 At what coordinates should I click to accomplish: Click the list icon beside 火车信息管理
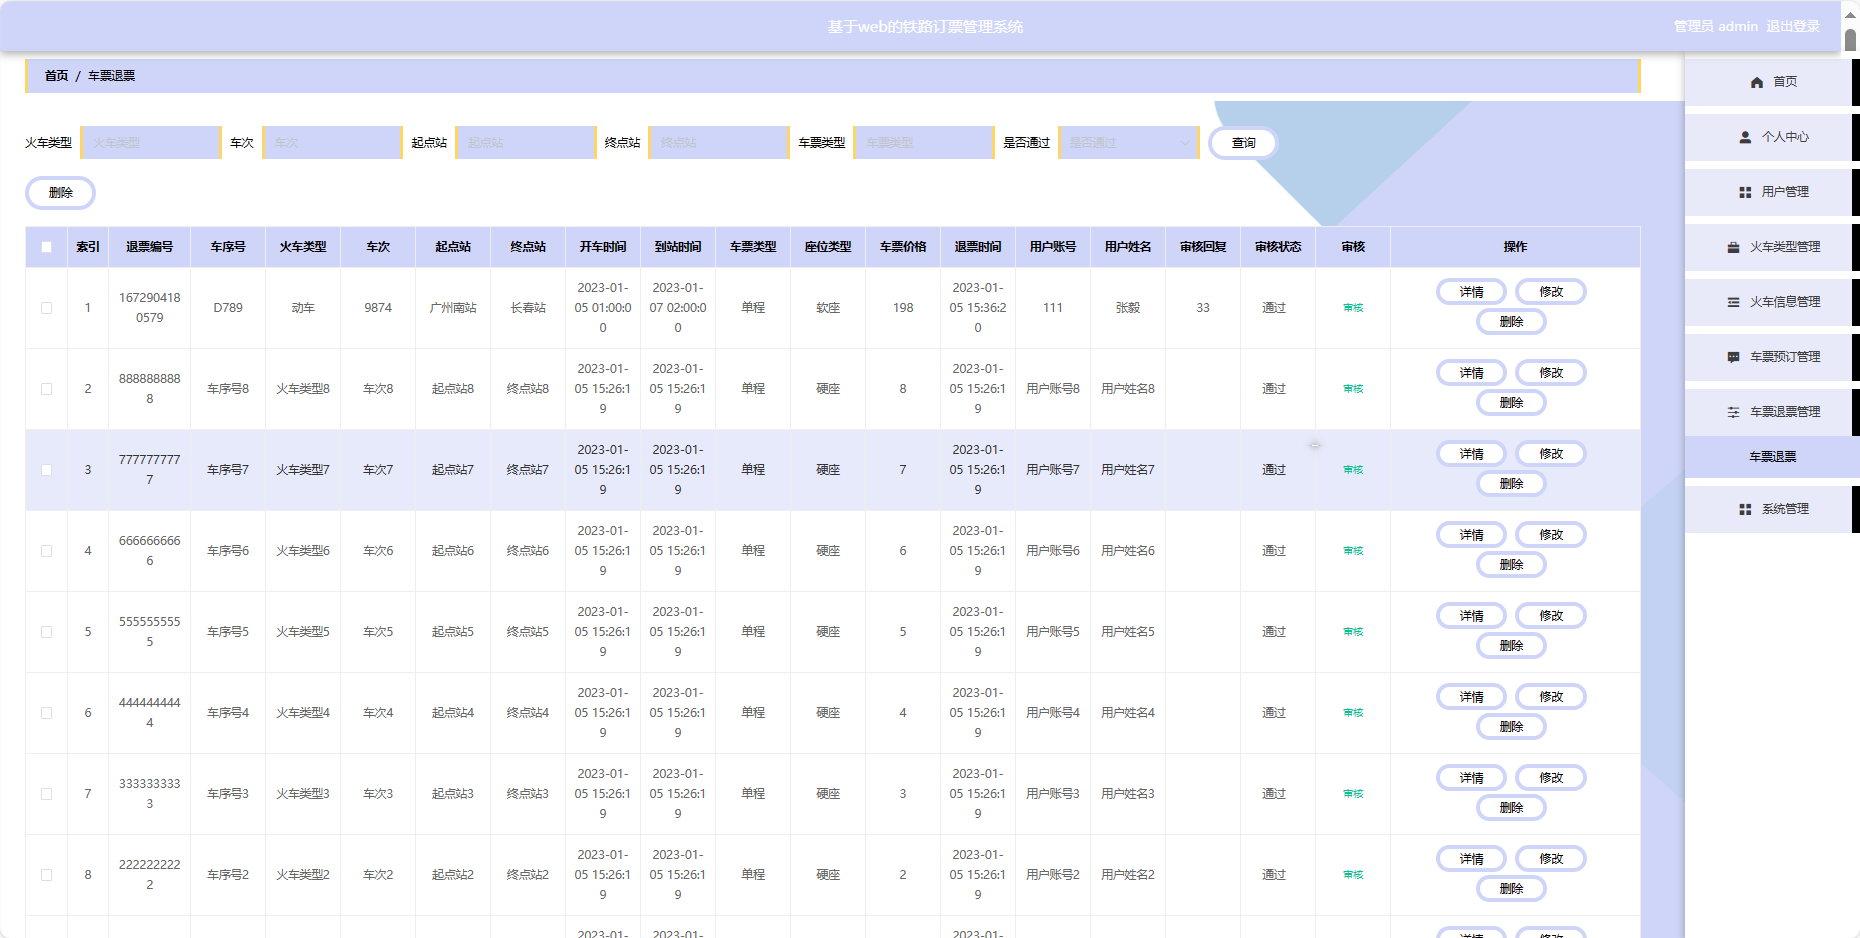1733,302
